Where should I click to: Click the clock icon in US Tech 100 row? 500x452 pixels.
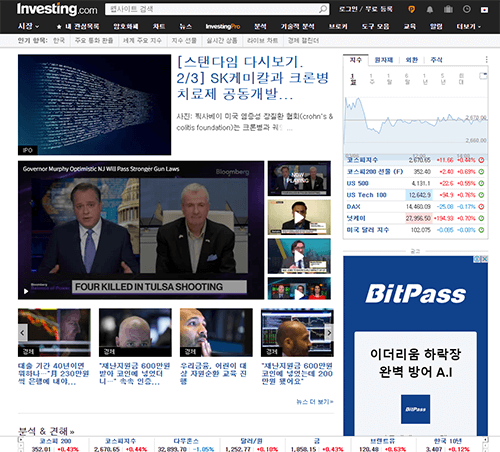pos(481,195)
